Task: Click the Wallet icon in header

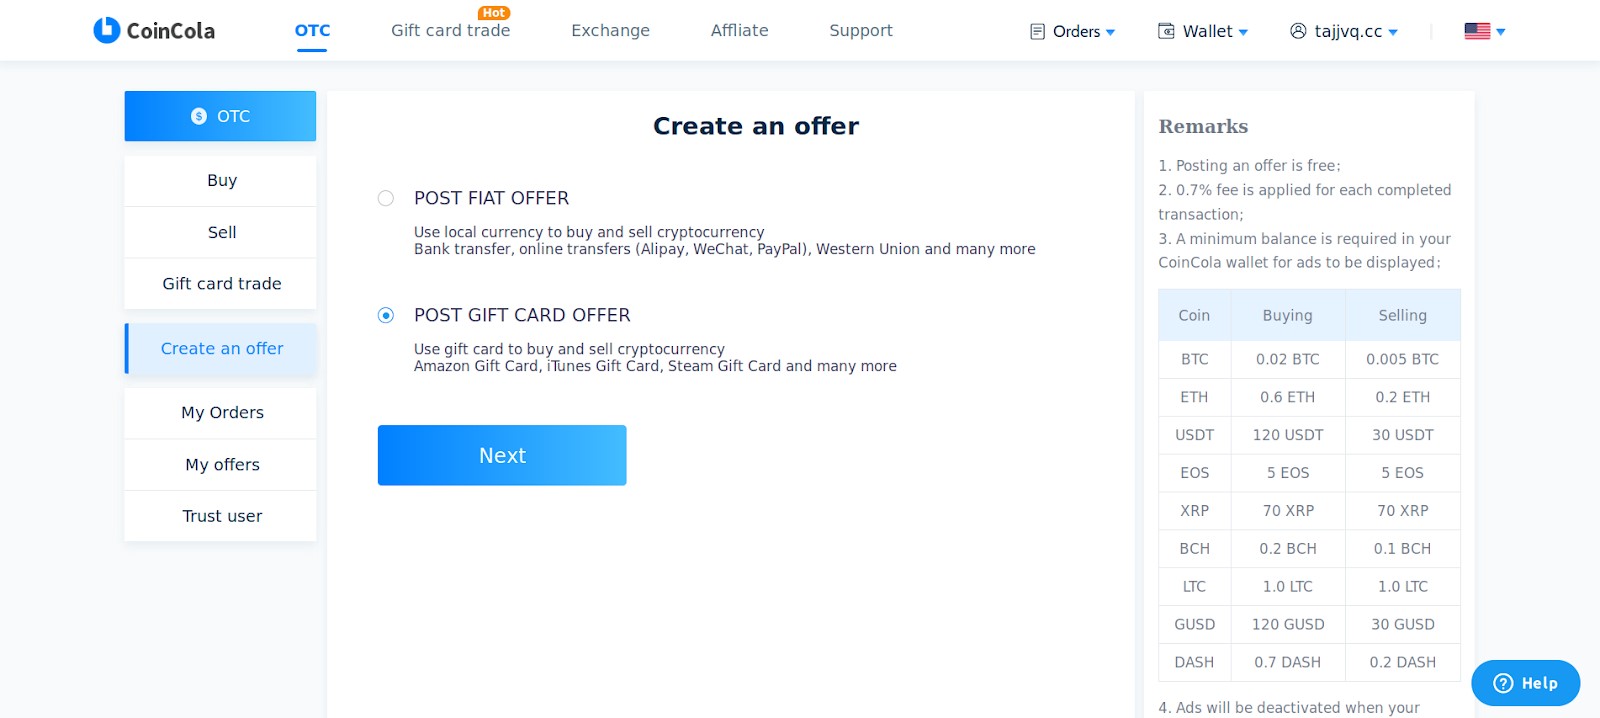Action: coord(1166,31)
